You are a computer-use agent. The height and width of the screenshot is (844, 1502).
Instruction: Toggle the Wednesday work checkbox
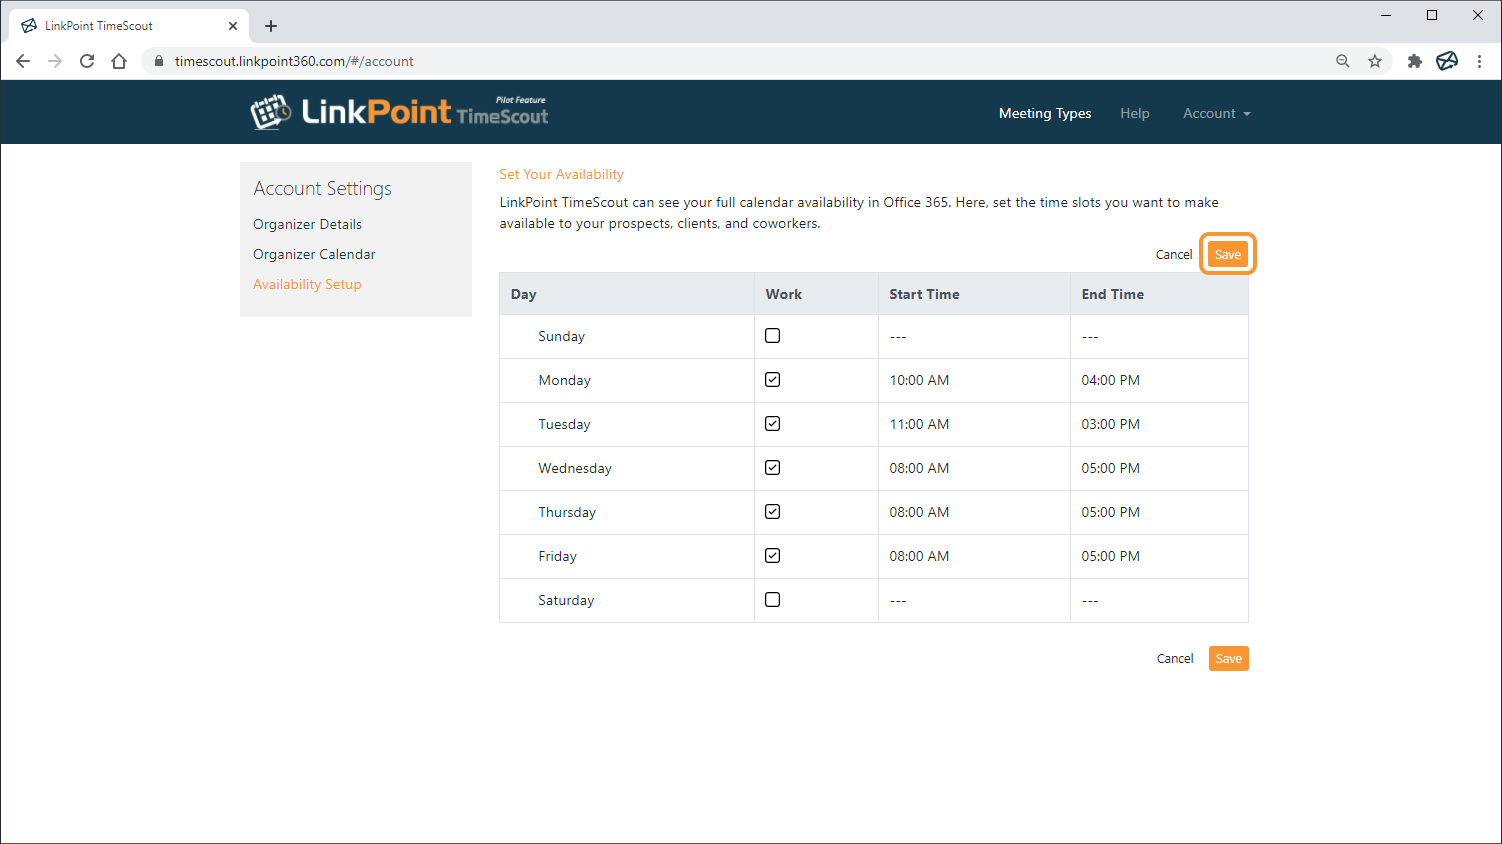click(x=772, y=468)
